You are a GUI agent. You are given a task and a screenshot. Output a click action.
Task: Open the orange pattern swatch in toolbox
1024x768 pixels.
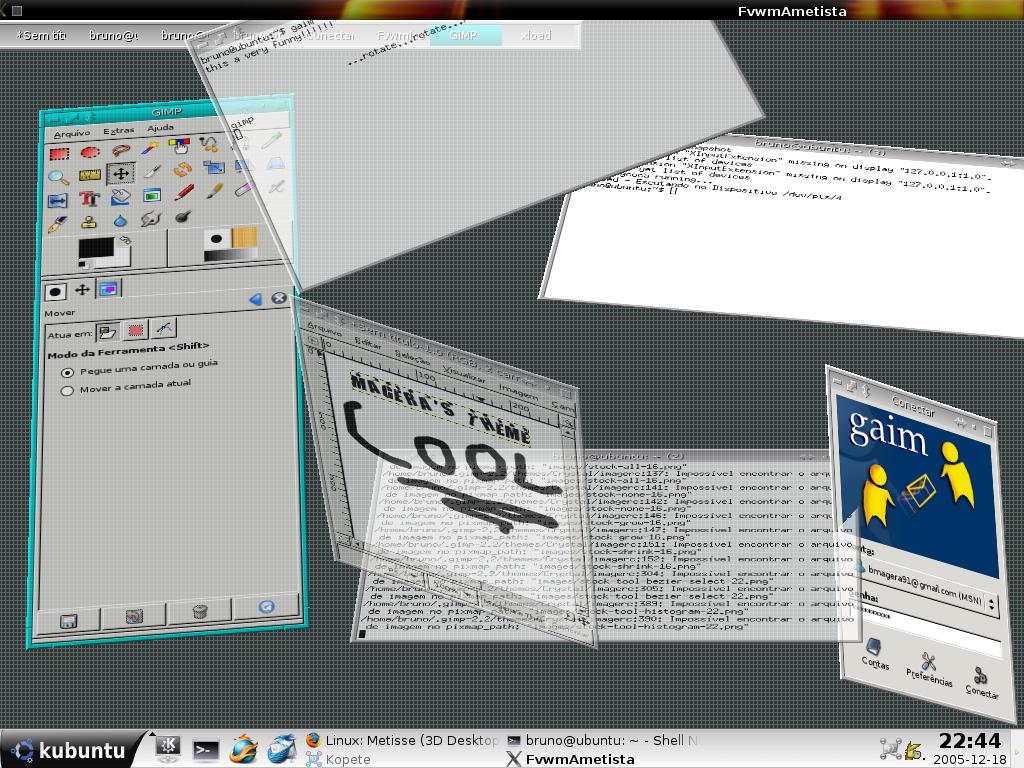pos(244,237)
